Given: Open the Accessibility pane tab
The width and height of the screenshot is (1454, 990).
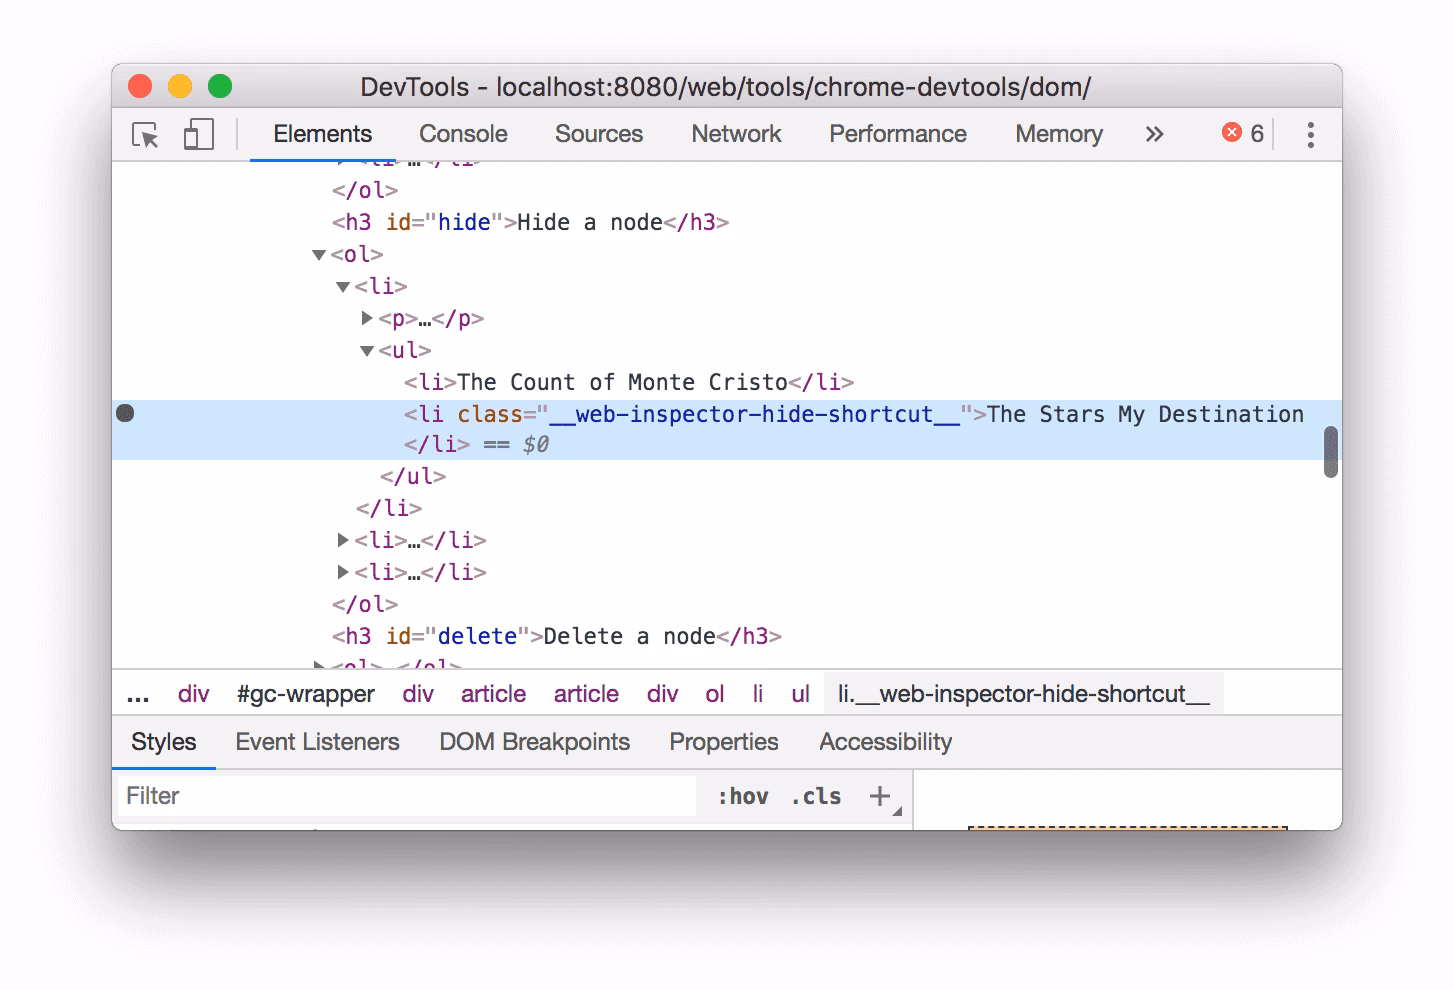Looking at the screenshot, I should [x=885, y=742].
